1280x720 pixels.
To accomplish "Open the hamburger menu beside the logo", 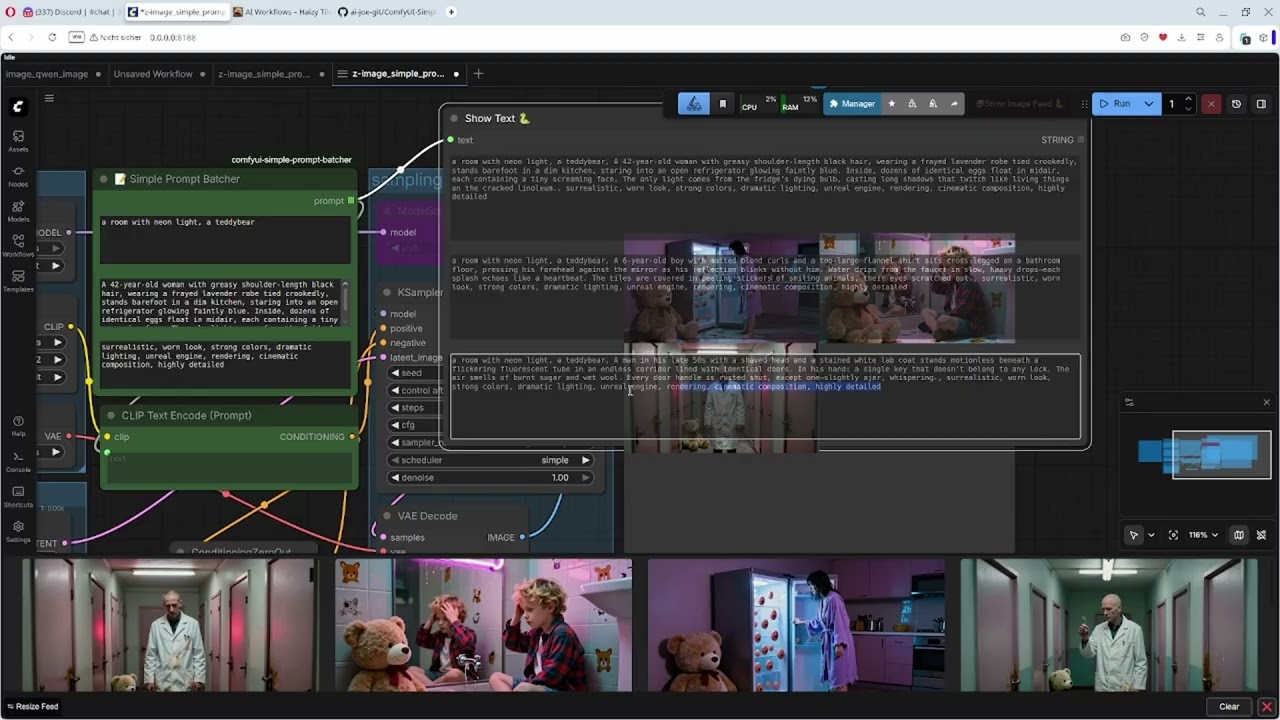I will [x=49, y=98].
